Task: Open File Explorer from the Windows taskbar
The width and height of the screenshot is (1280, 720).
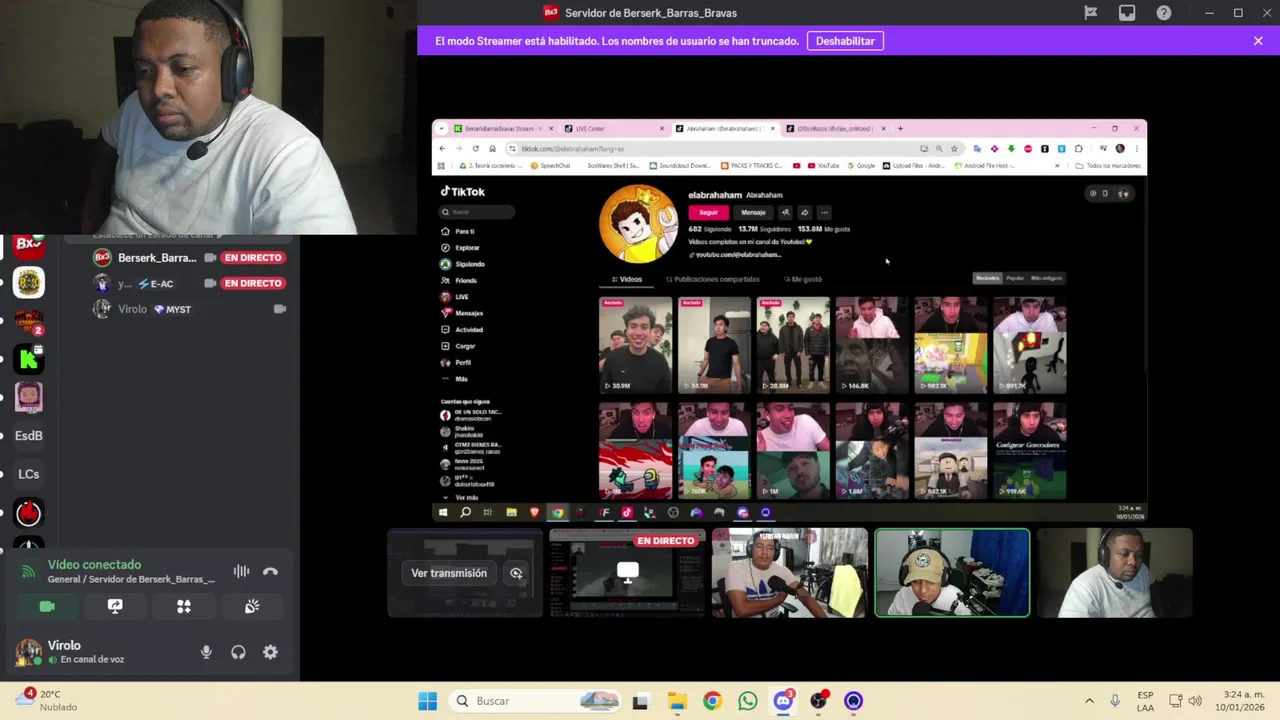Action: [677, 701]
